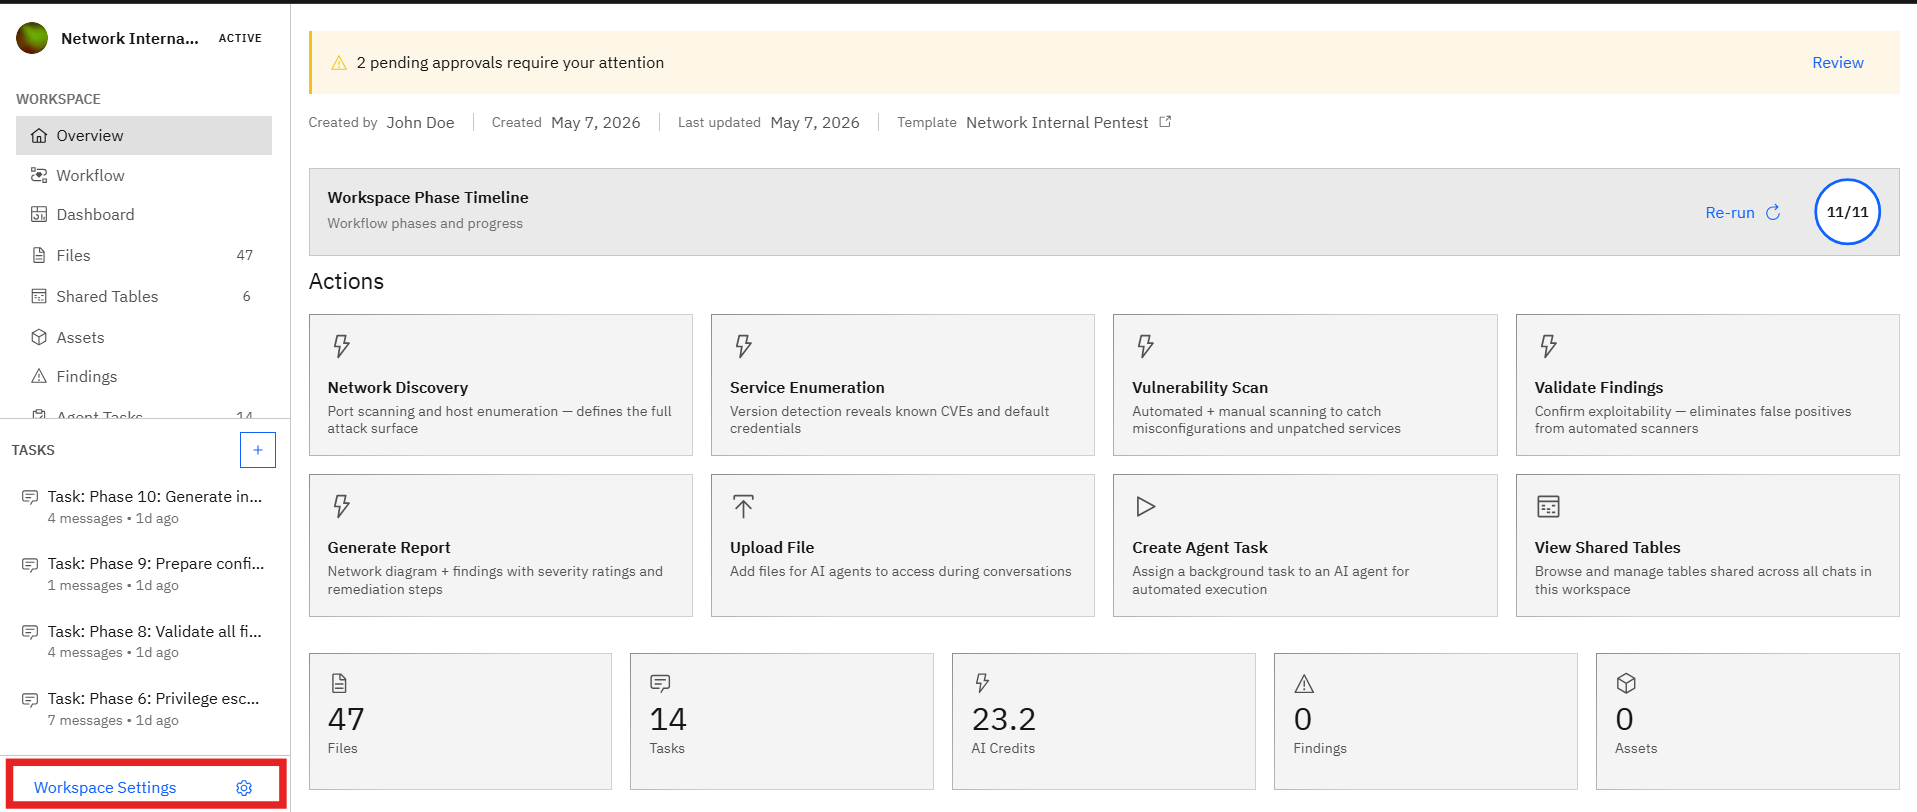1917x812 pixels.
Task: Click the play icon on Create Agent Task card
Action: (1145, 506)
